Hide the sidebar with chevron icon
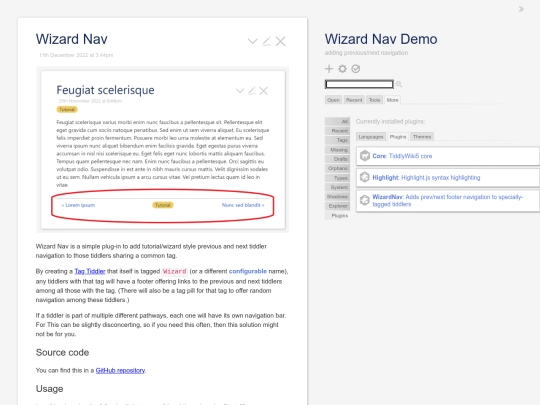Viewport: 540px width, 405px height. click(521, 9)
